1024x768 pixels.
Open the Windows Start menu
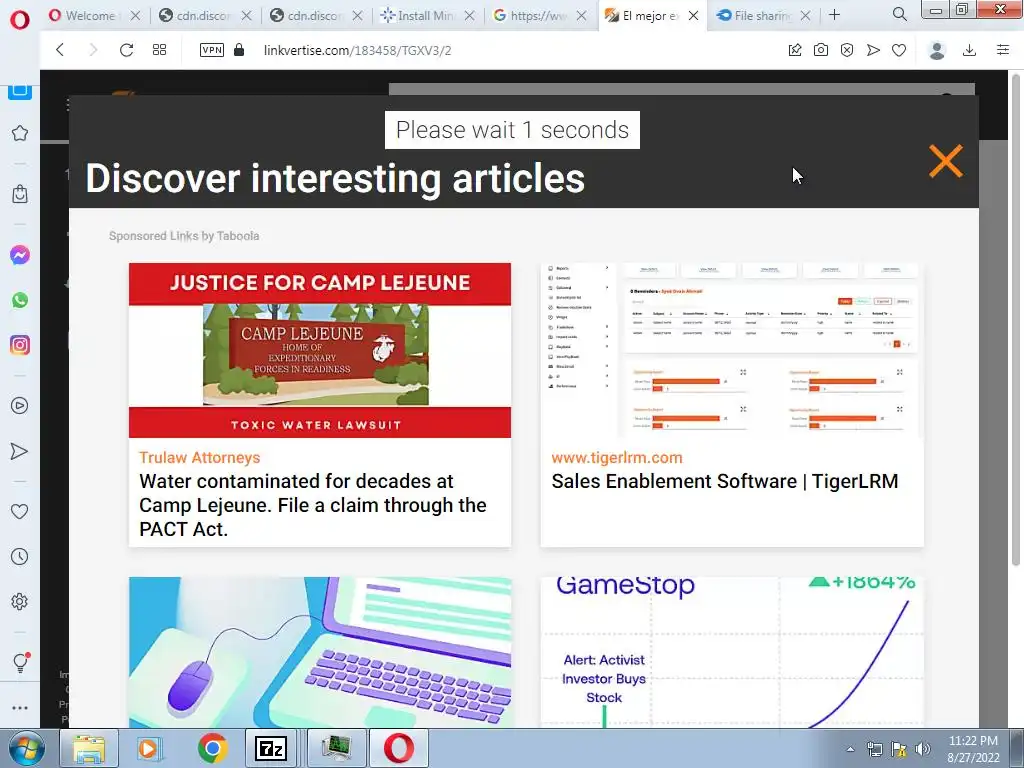point(26,748)
